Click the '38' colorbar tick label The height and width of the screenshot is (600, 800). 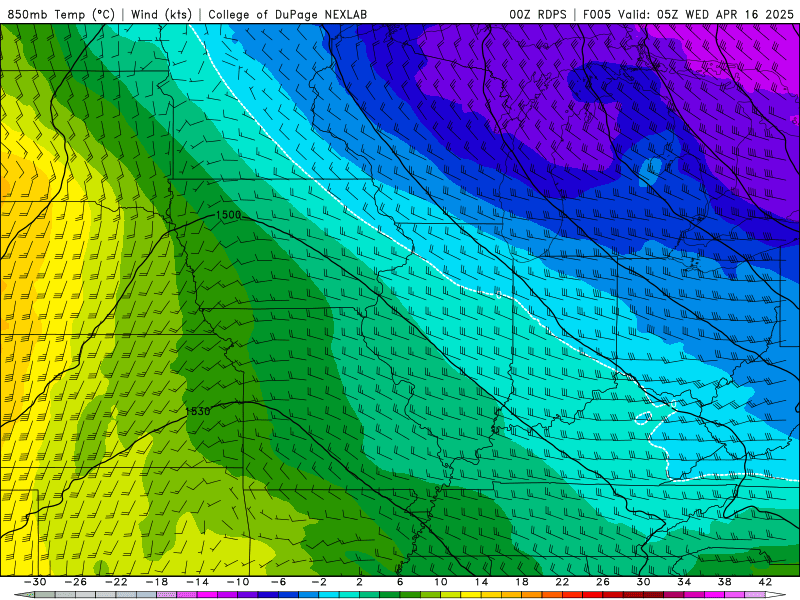[x=724, y=582]
